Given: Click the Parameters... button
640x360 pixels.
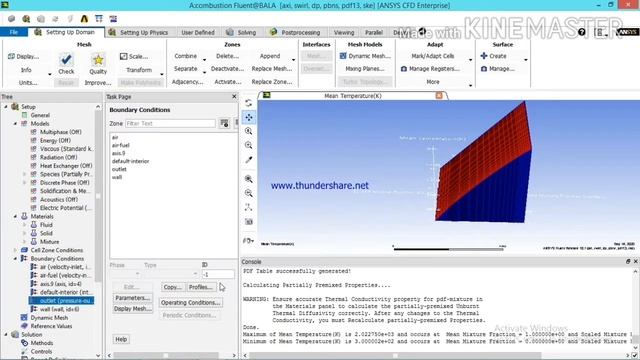Looking at the screenshot, I should pyautogui.click(x=133, y=298).
